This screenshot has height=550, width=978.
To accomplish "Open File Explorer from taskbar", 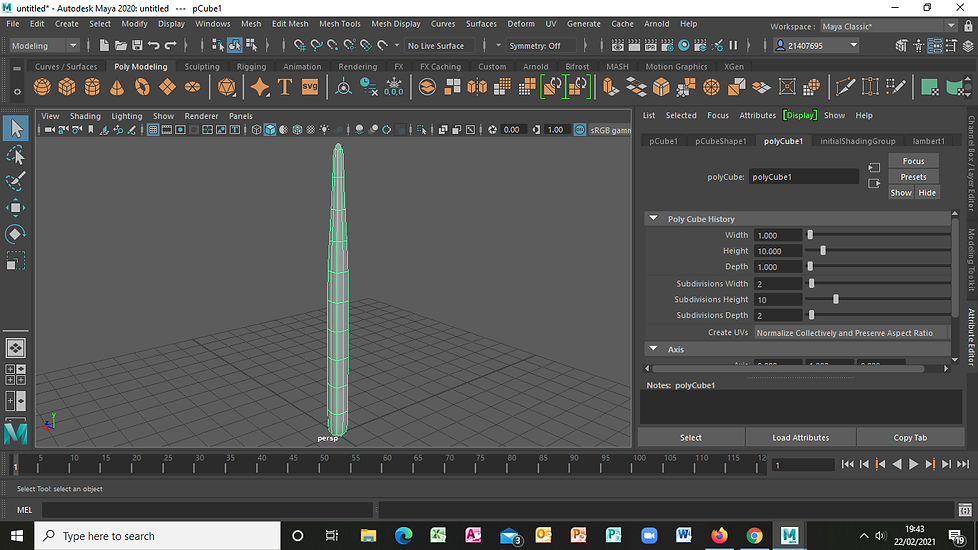I will click(x=368, y=536).
